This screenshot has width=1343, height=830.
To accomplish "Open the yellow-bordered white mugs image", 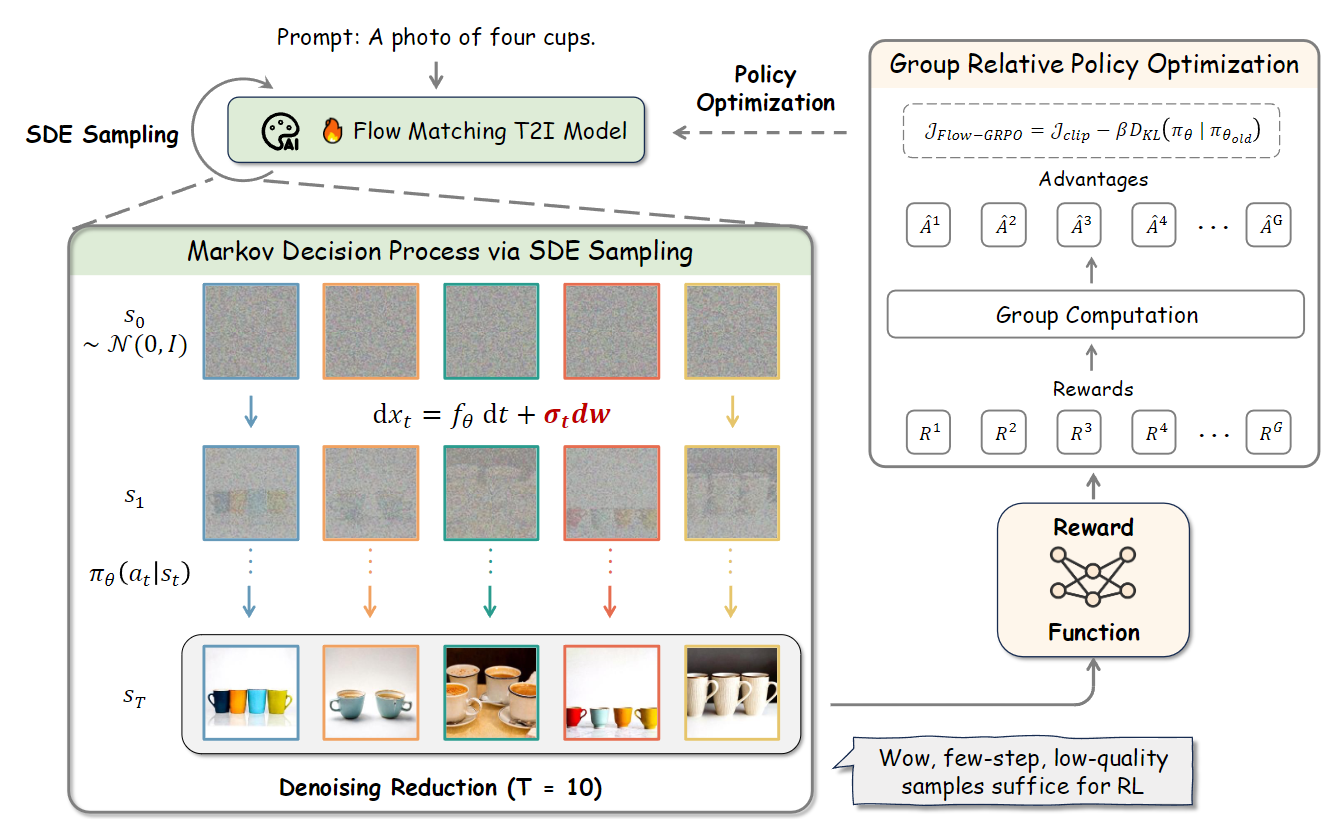I will 733,693.
